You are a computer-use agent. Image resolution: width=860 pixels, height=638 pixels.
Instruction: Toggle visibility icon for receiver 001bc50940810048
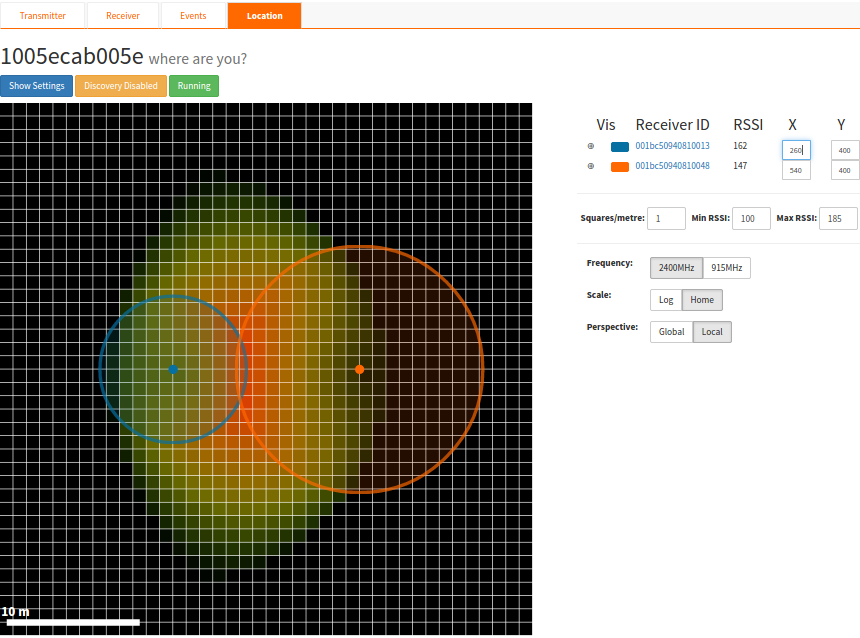(591, 166)
